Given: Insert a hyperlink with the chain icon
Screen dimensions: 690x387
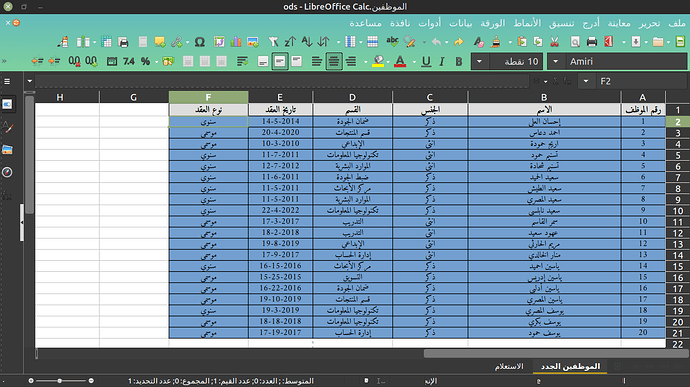Looking at the screenshot, I should point(176,42).
